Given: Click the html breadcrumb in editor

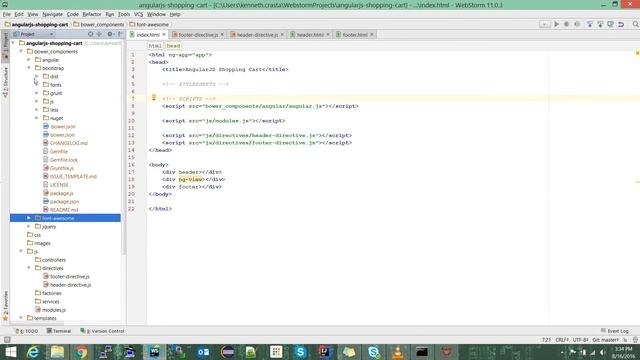Looking at the screenshot, I should (155, 46).
